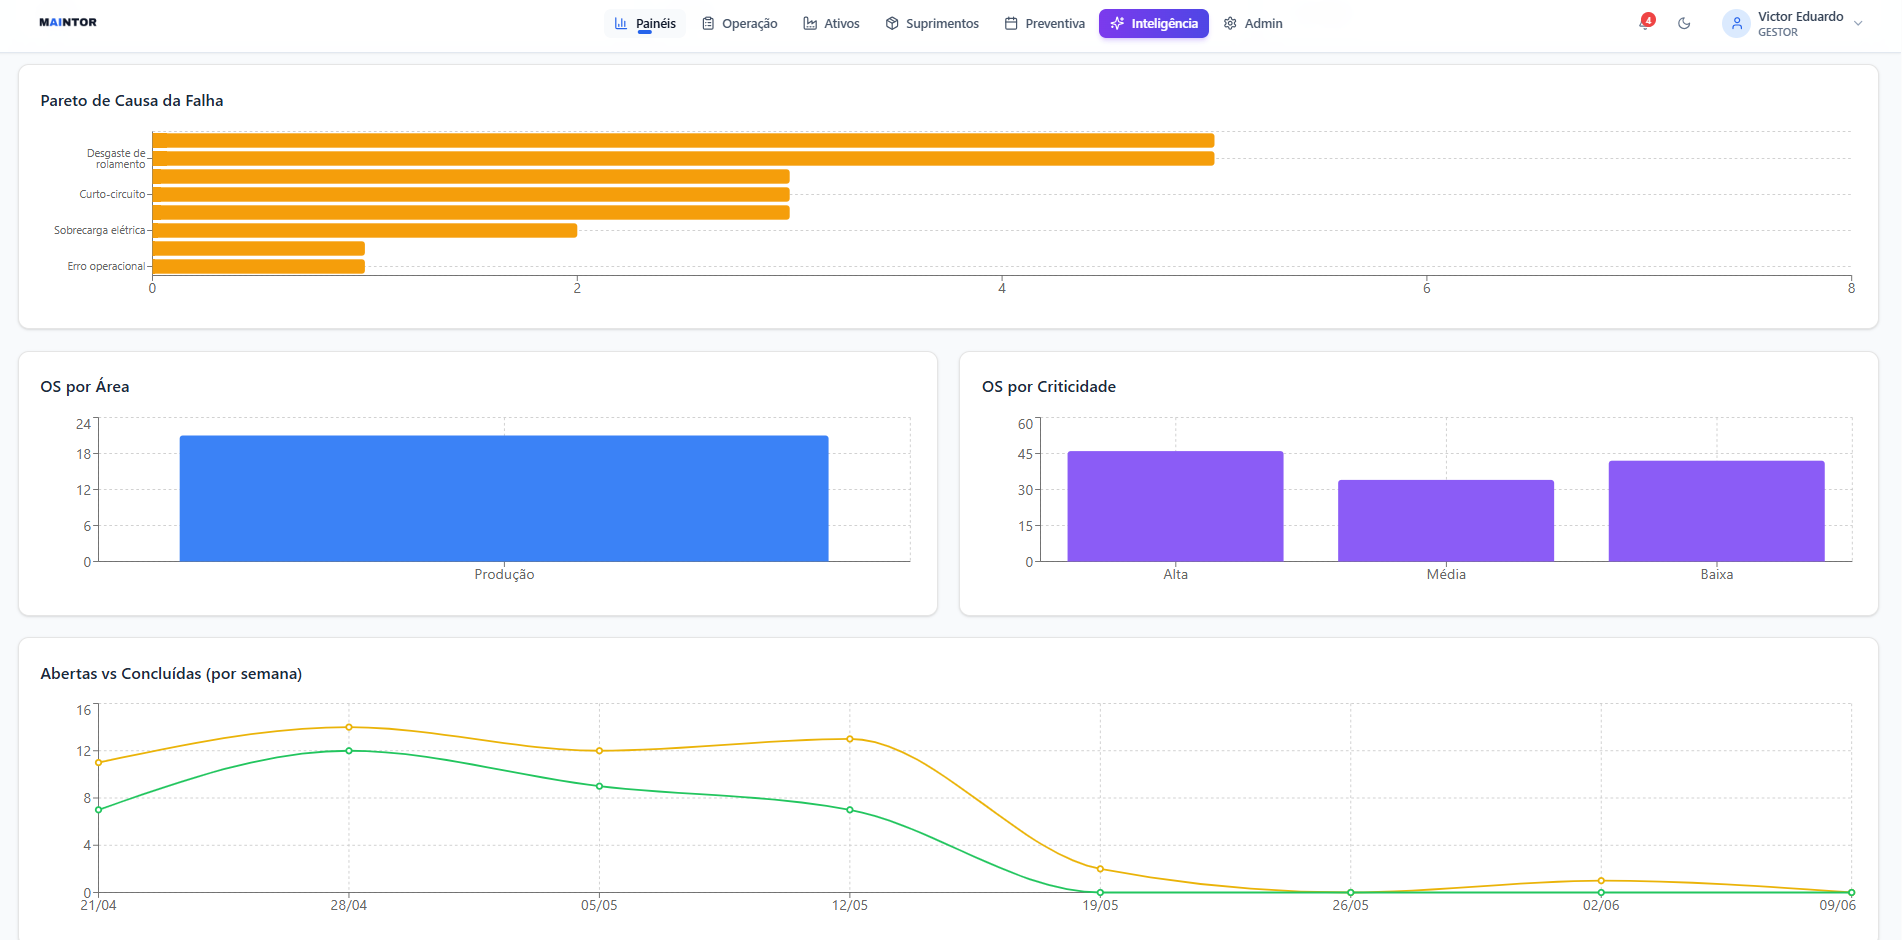Click the Victor Eduardo name
Image resolution: width=1902 pixels, height=940 pixels.
click(1800, 16)
